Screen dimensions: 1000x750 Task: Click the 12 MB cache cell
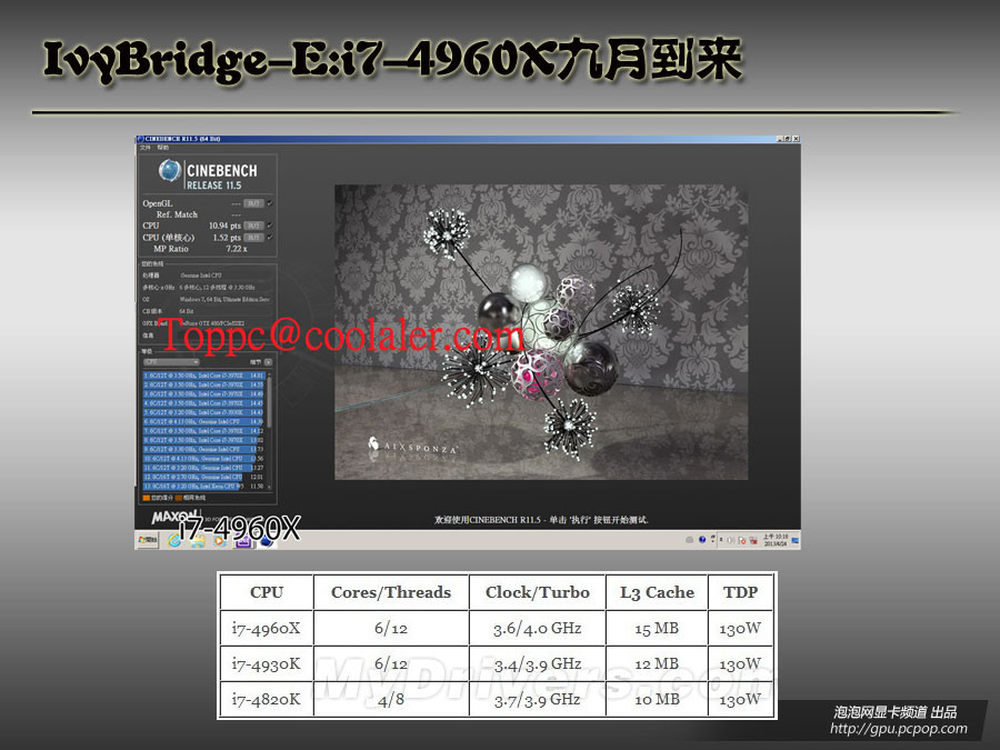pos(657,664)
